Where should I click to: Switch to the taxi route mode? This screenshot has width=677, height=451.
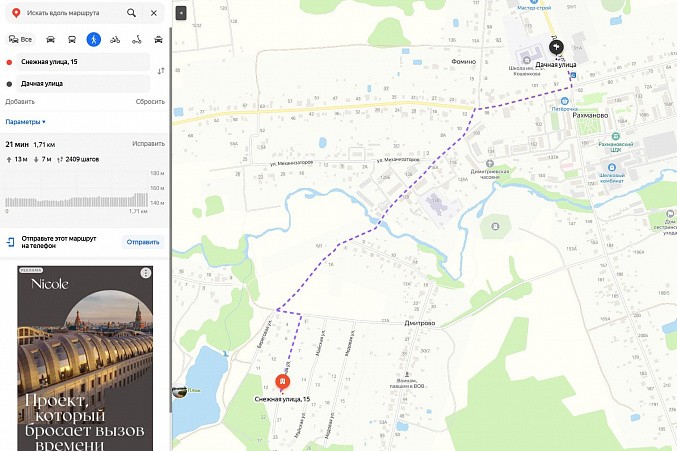click(x=158, y=40)
